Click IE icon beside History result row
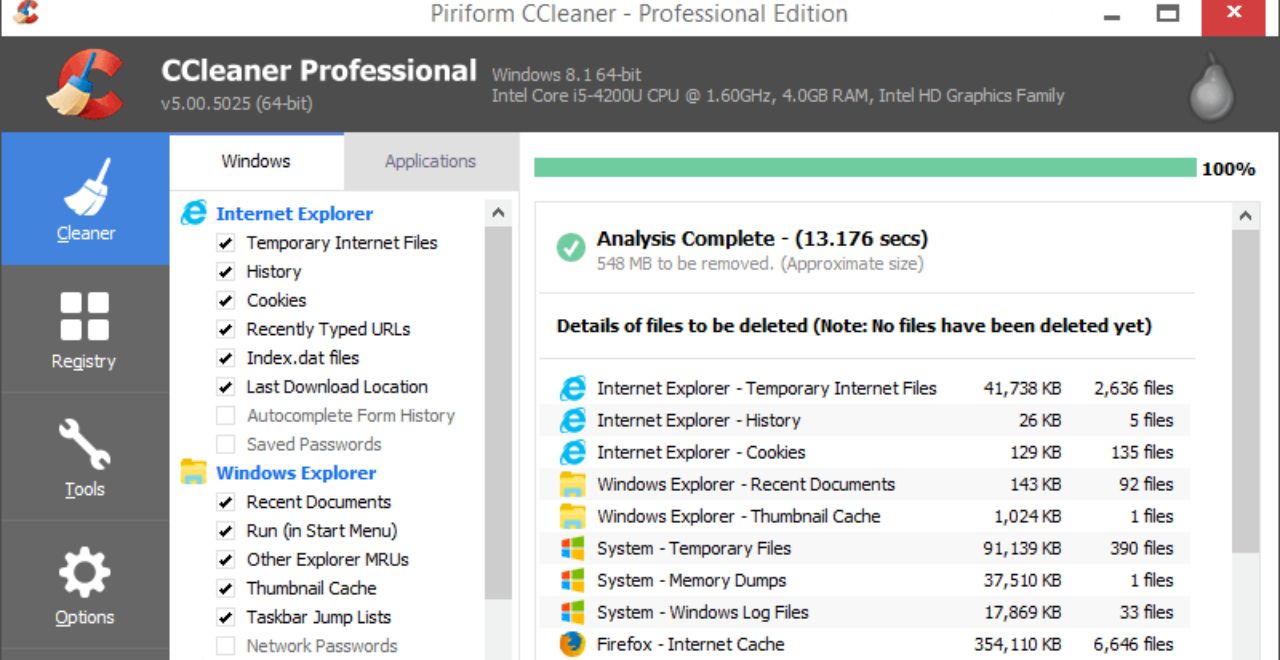Image resolution: width=1280 pixels, height=660 pixels. click(x=572, y=420)
